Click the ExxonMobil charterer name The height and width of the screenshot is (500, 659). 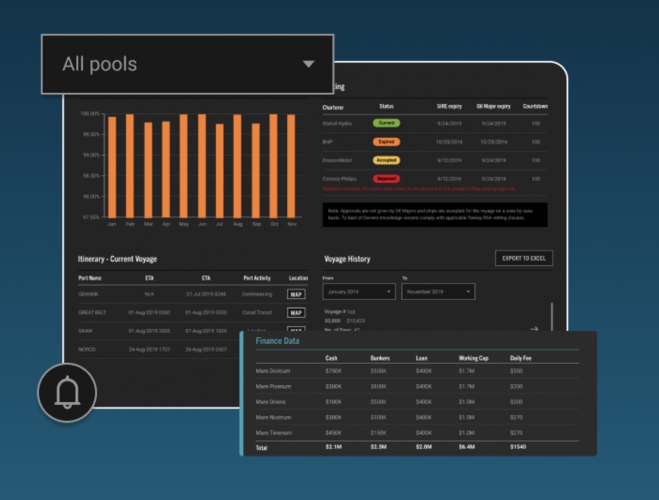pyautogui.click(x=337, y=161)
